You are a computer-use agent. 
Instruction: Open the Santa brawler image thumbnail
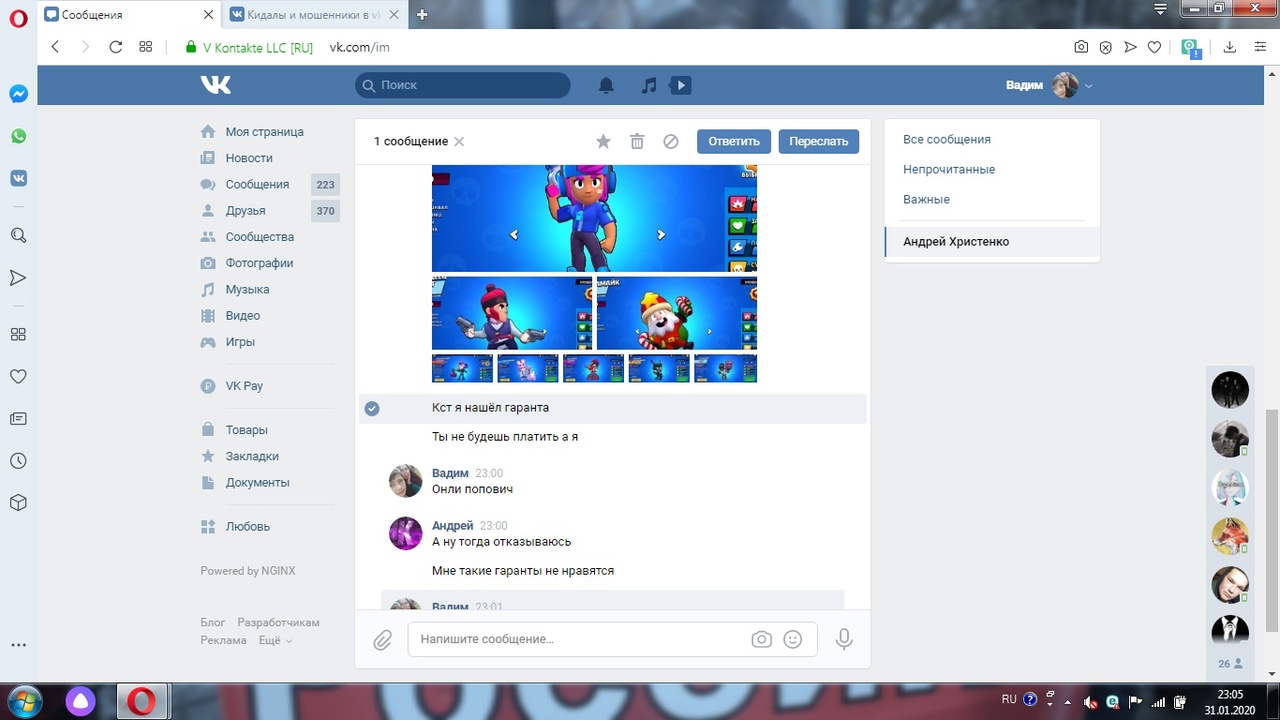676,313
